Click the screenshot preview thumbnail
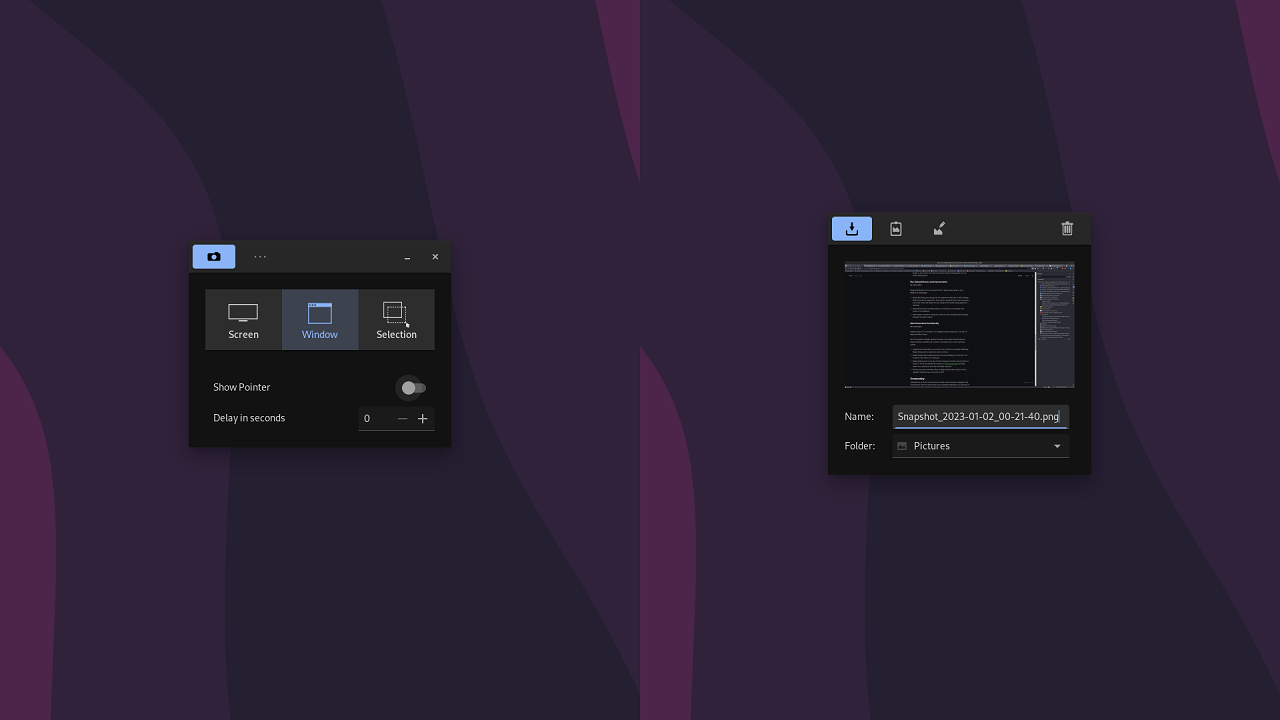 click(x=959, y=325)
